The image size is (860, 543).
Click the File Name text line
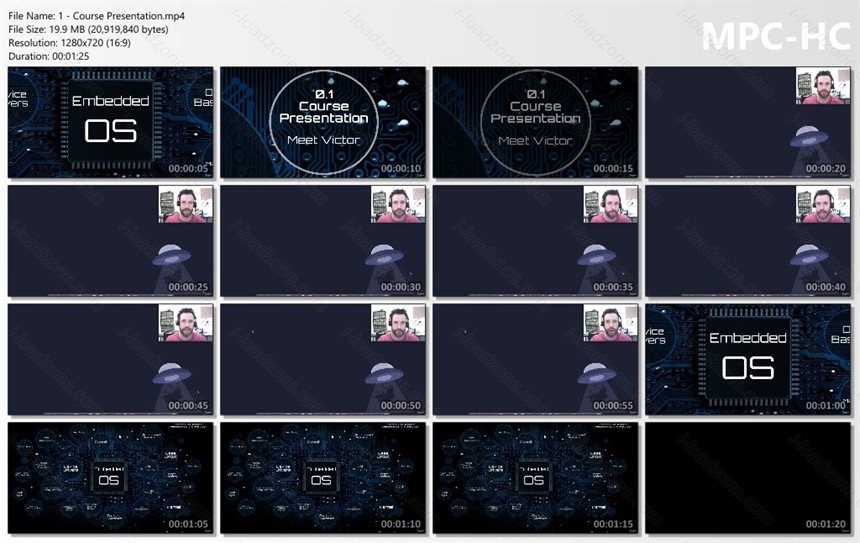(x=97, y=16)
